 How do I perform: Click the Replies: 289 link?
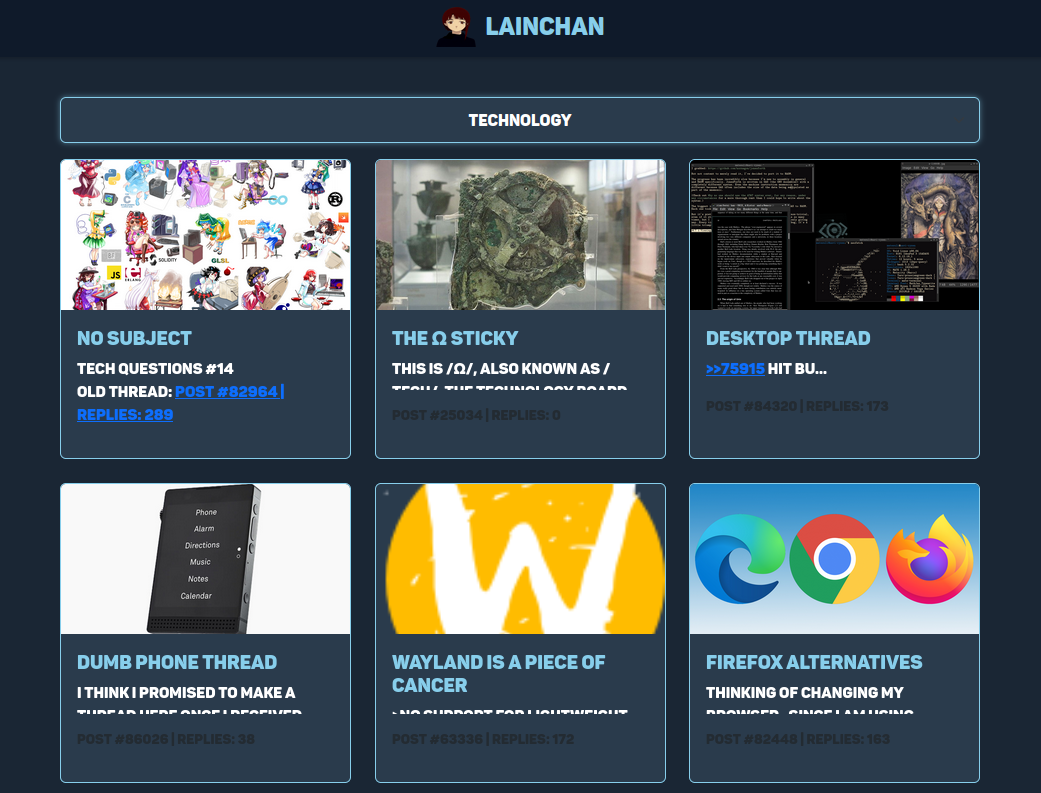[125, 414]
